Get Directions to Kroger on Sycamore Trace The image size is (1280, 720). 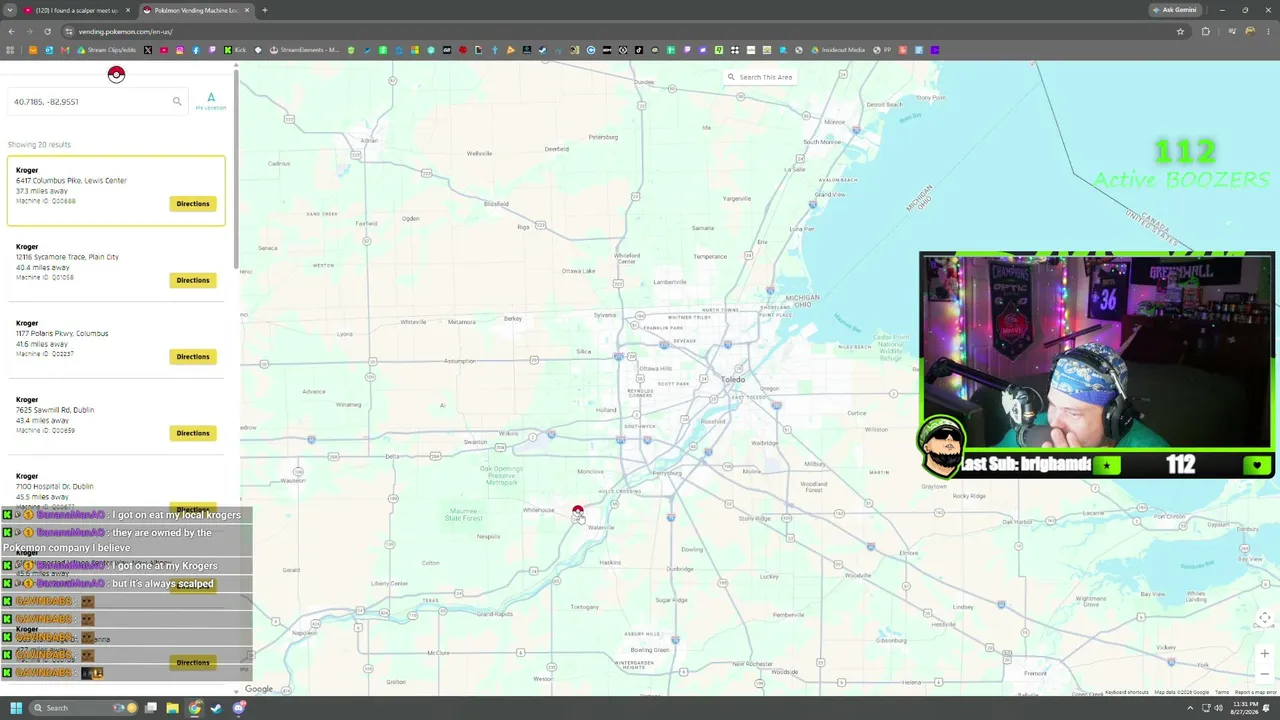(193, 280)
